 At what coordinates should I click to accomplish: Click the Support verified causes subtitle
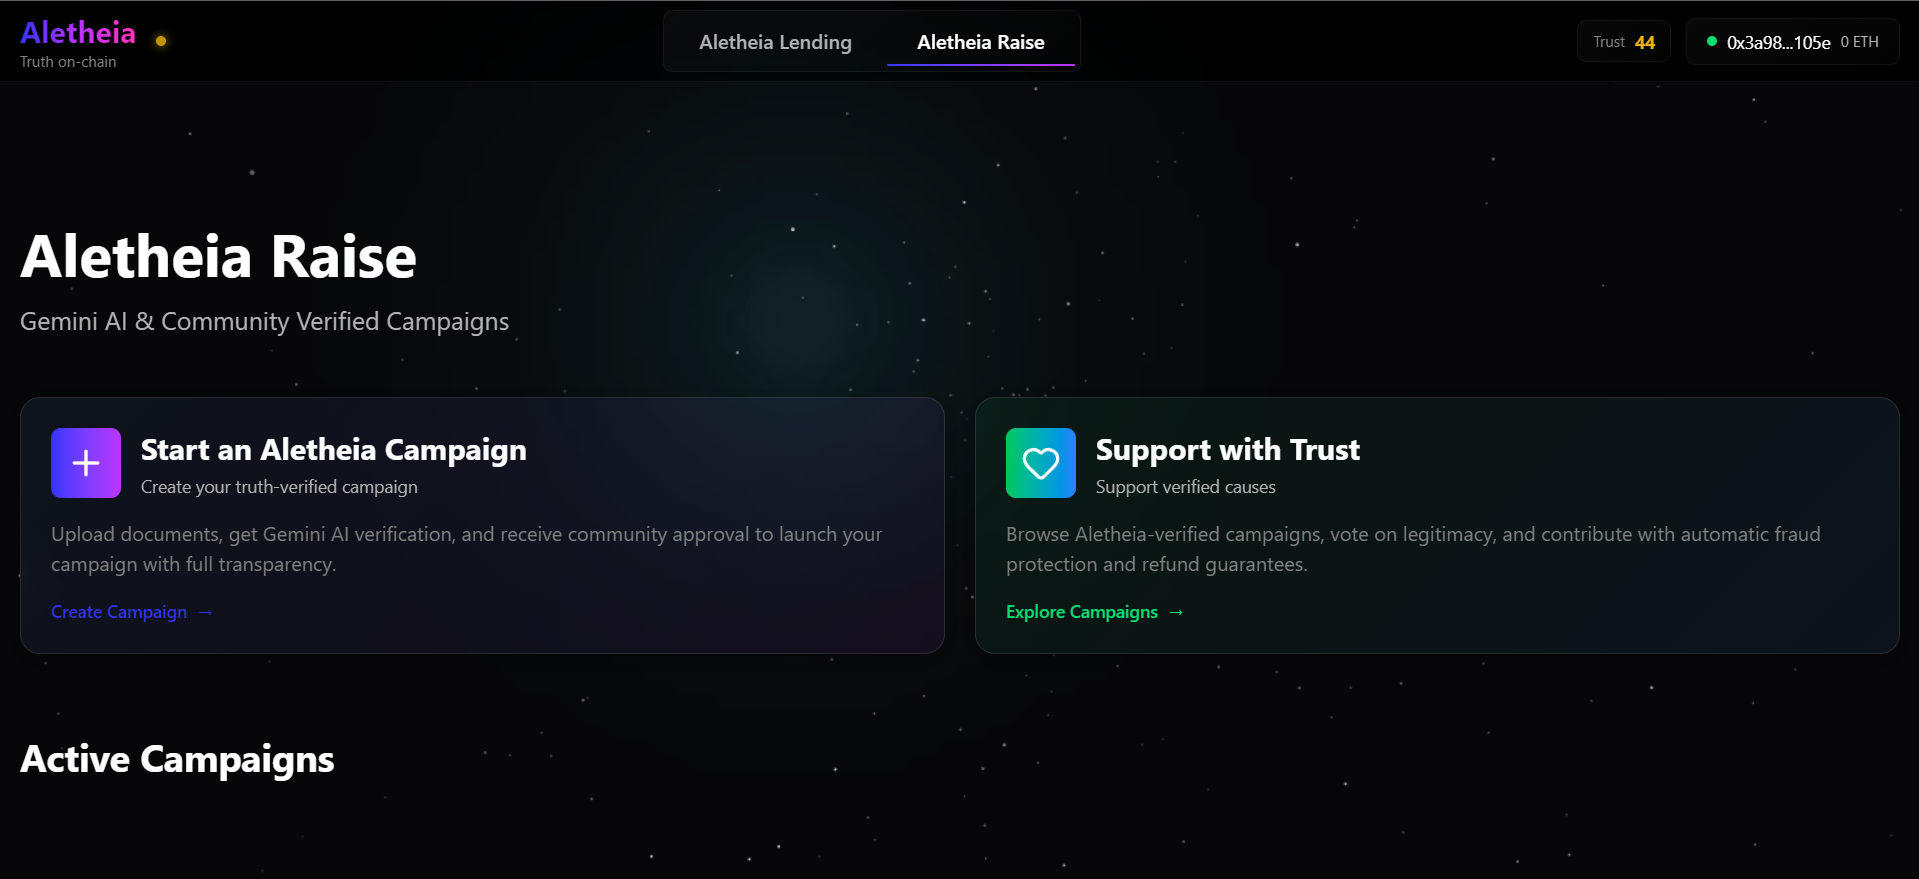[x=1185, y=487]
